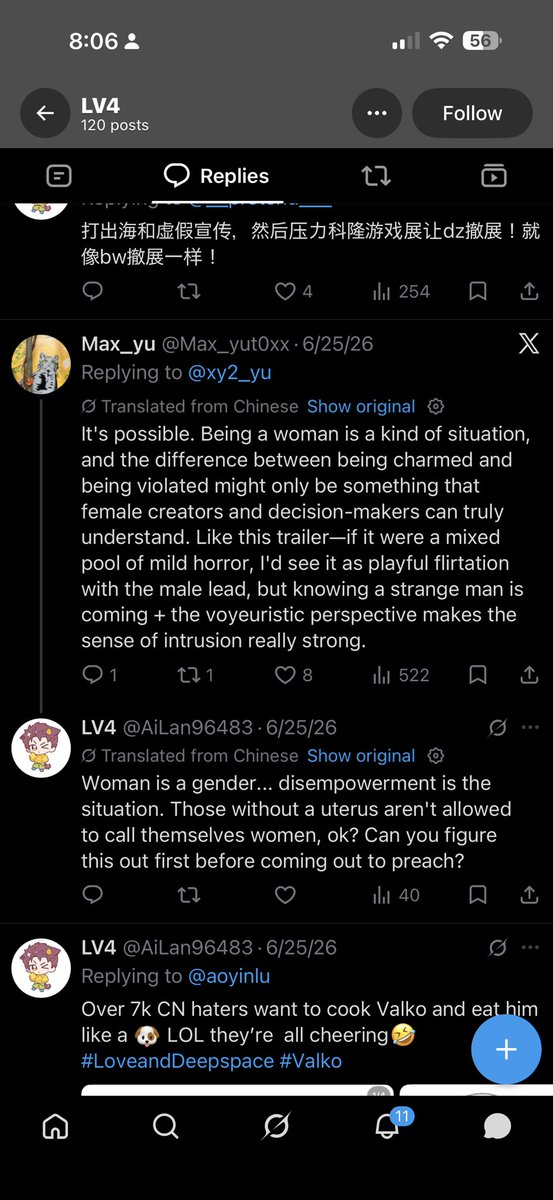Image resolution: width=553 pixels, height=1200 pixels.
Task: Open Max_yu's profile avatar
Action: pos(41,365)
